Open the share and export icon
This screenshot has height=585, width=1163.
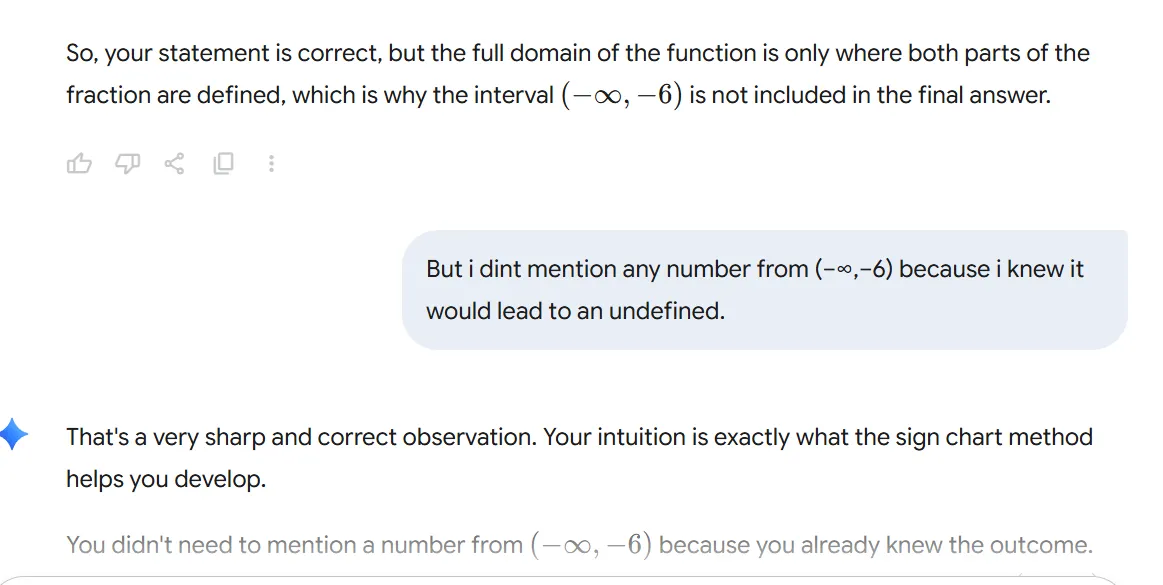pyautogui.click(x=175, y=163)
